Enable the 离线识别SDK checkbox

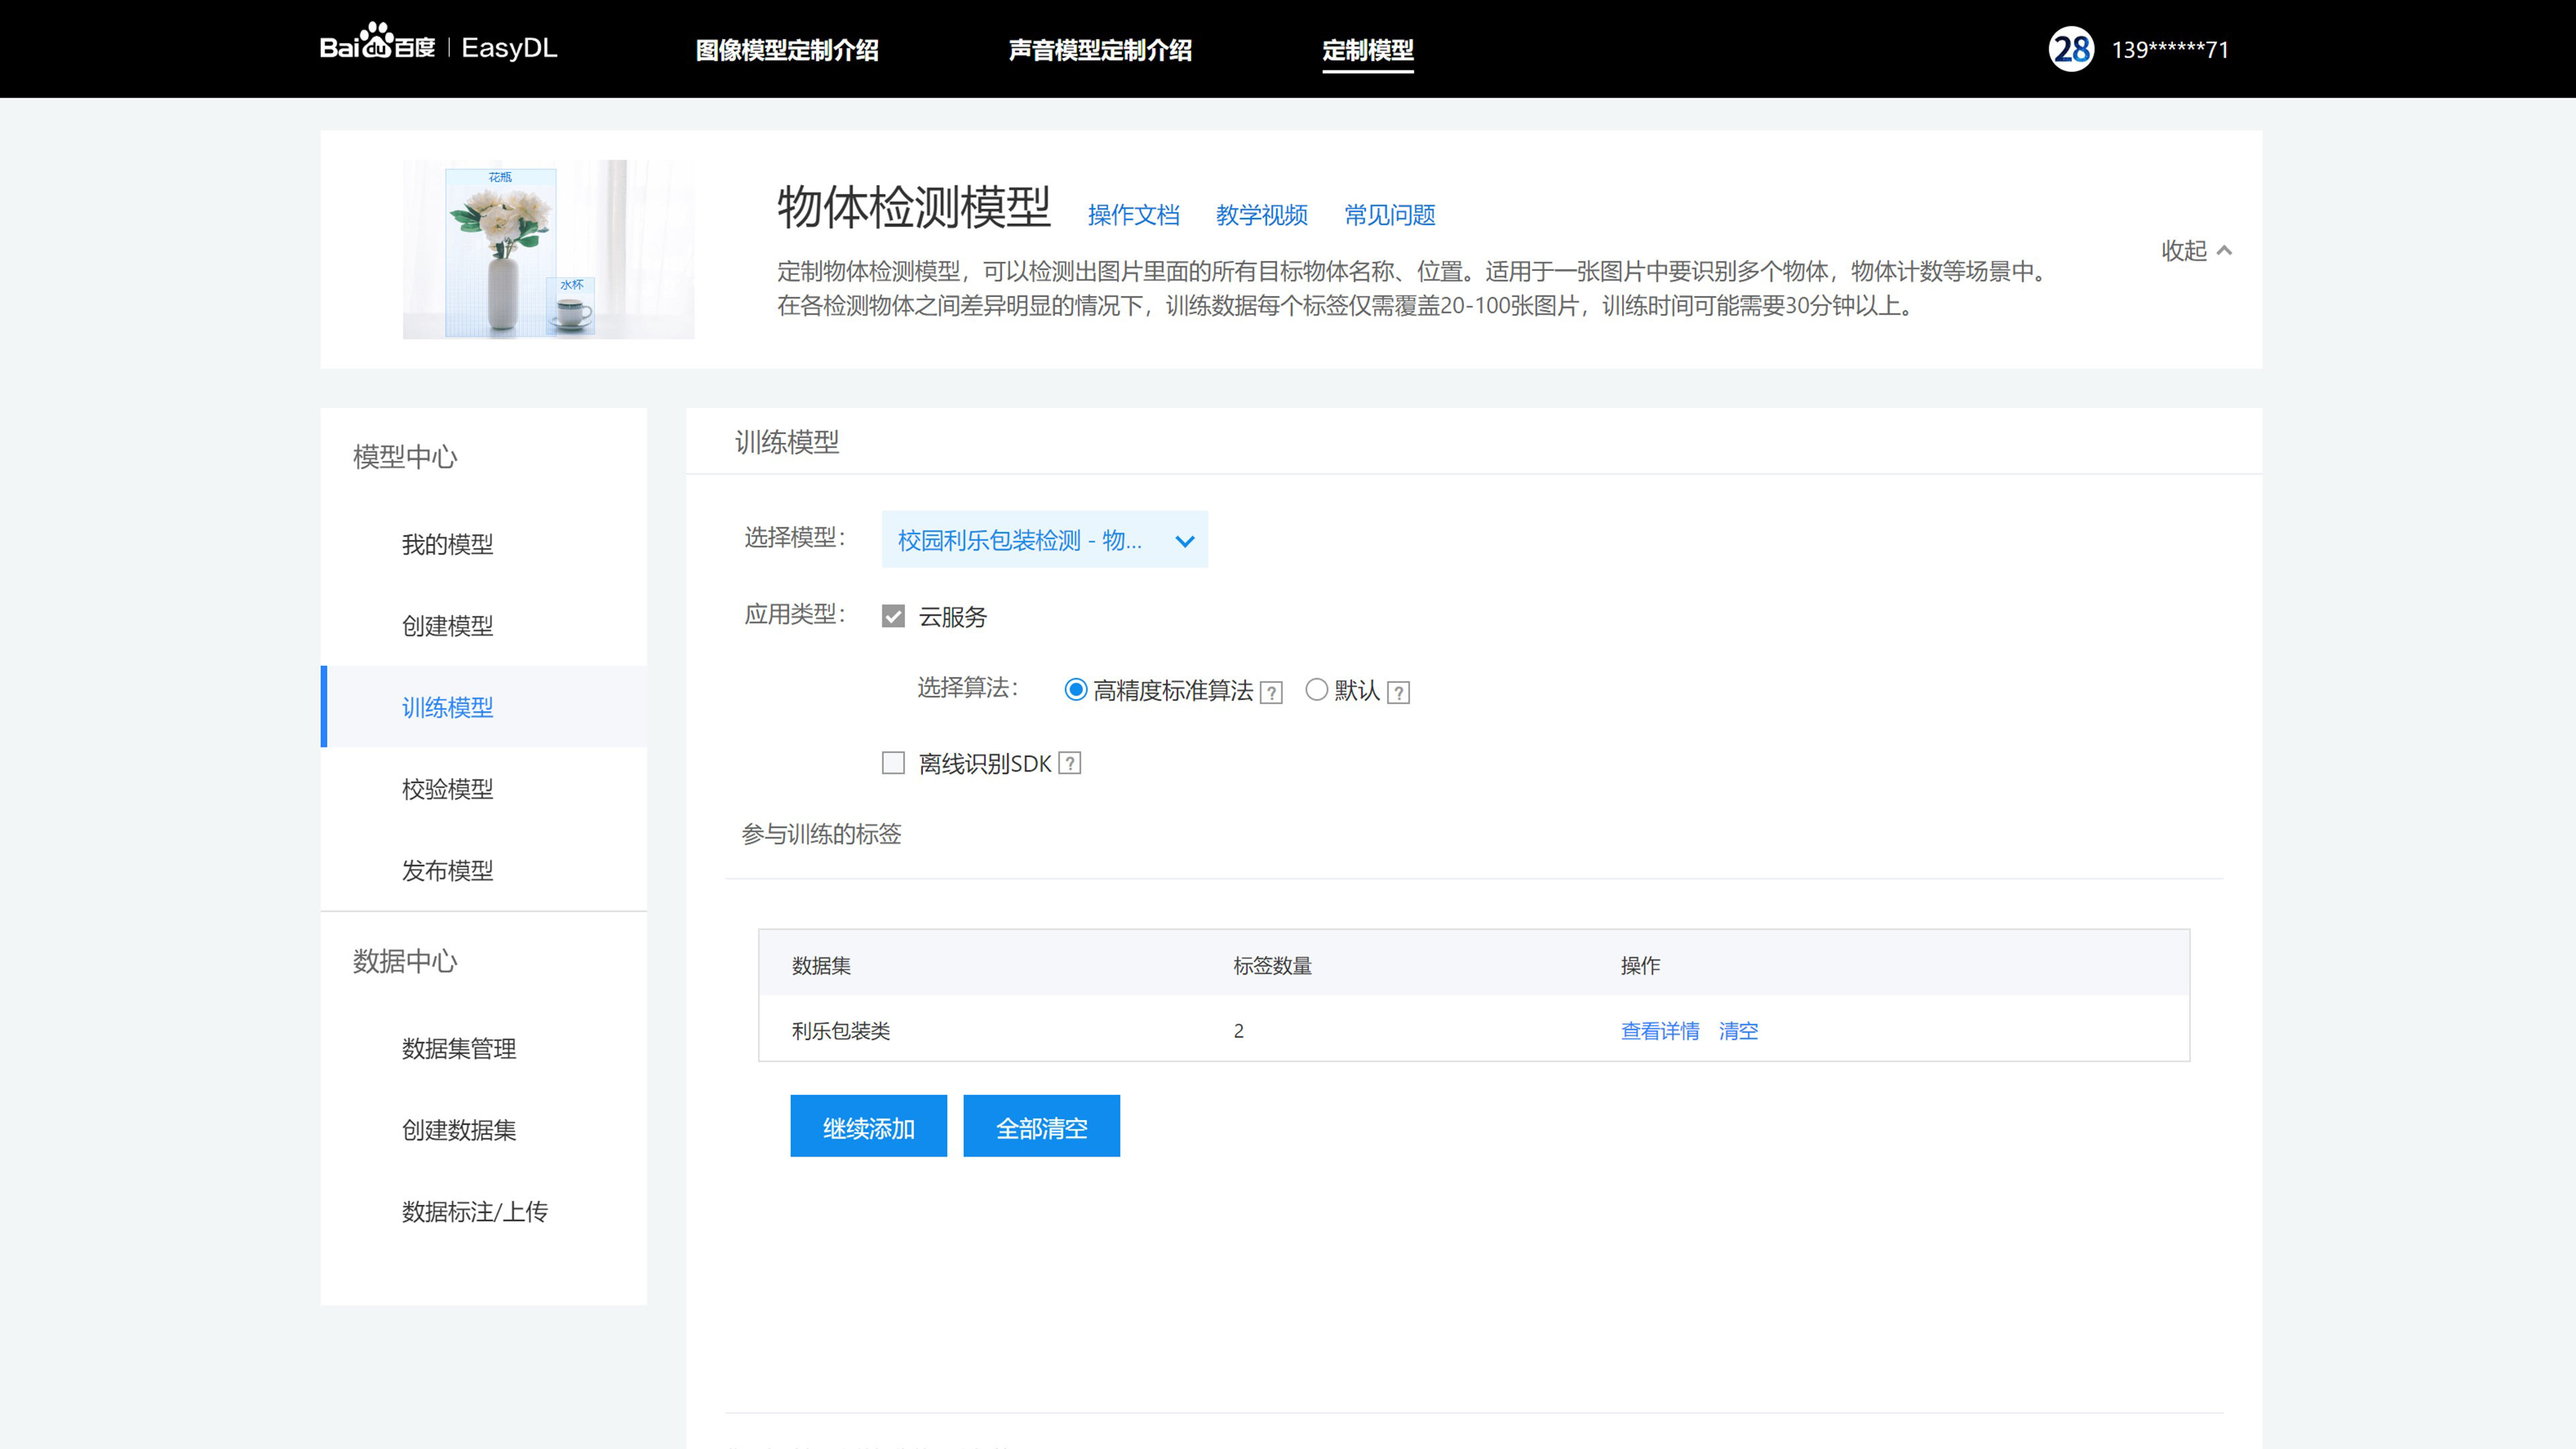[x=893, y=764]
